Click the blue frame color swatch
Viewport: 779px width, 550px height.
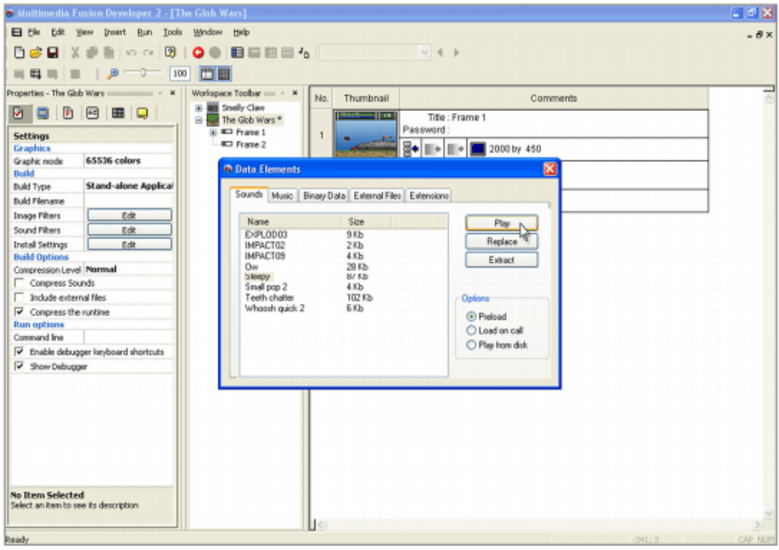(477, 149)
